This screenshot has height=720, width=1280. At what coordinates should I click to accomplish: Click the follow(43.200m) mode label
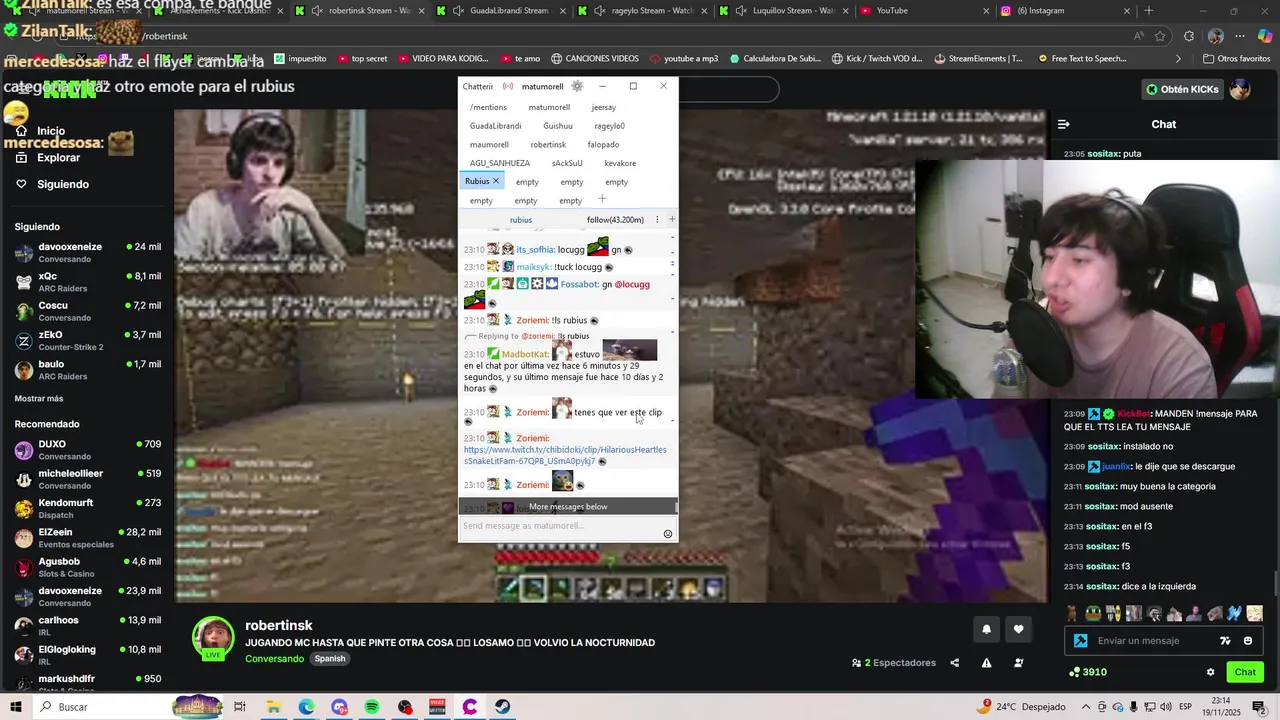point(615,220)
